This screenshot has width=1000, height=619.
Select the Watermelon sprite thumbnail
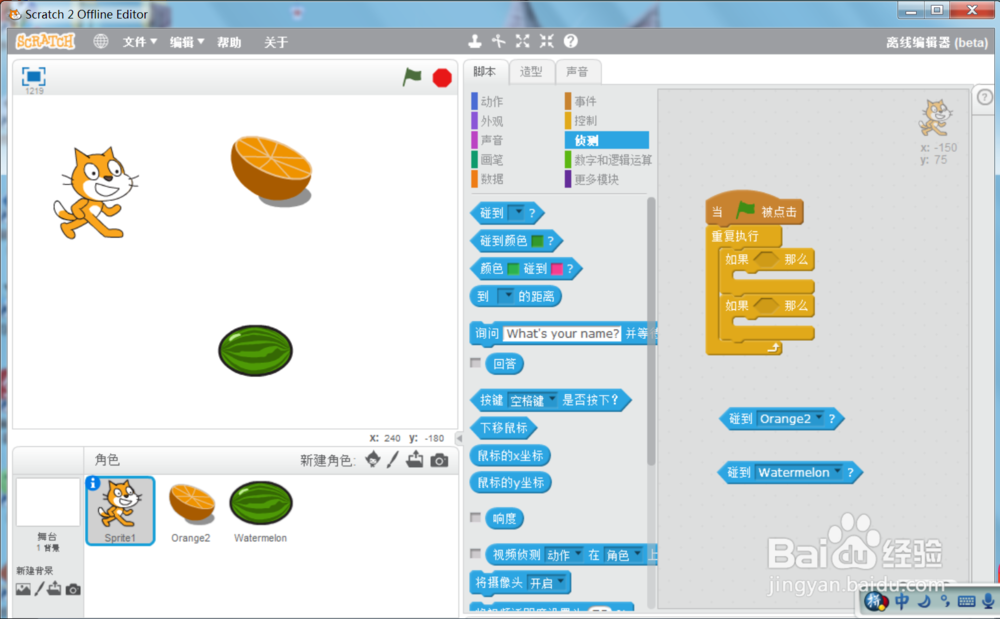coord(260,511)
